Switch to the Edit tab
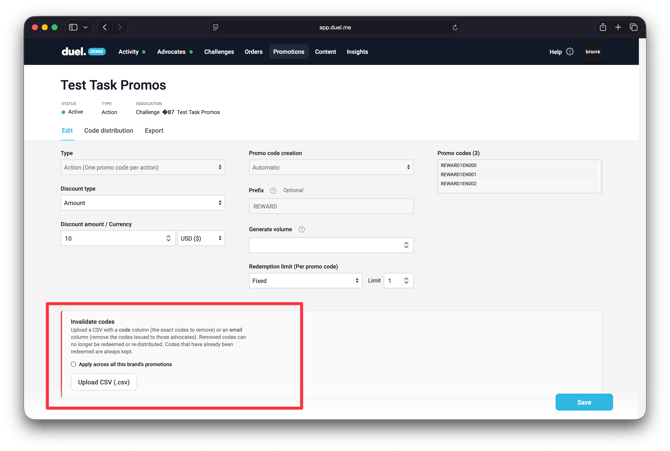Viewport: 670px width, 451px height. click(67, 130)
